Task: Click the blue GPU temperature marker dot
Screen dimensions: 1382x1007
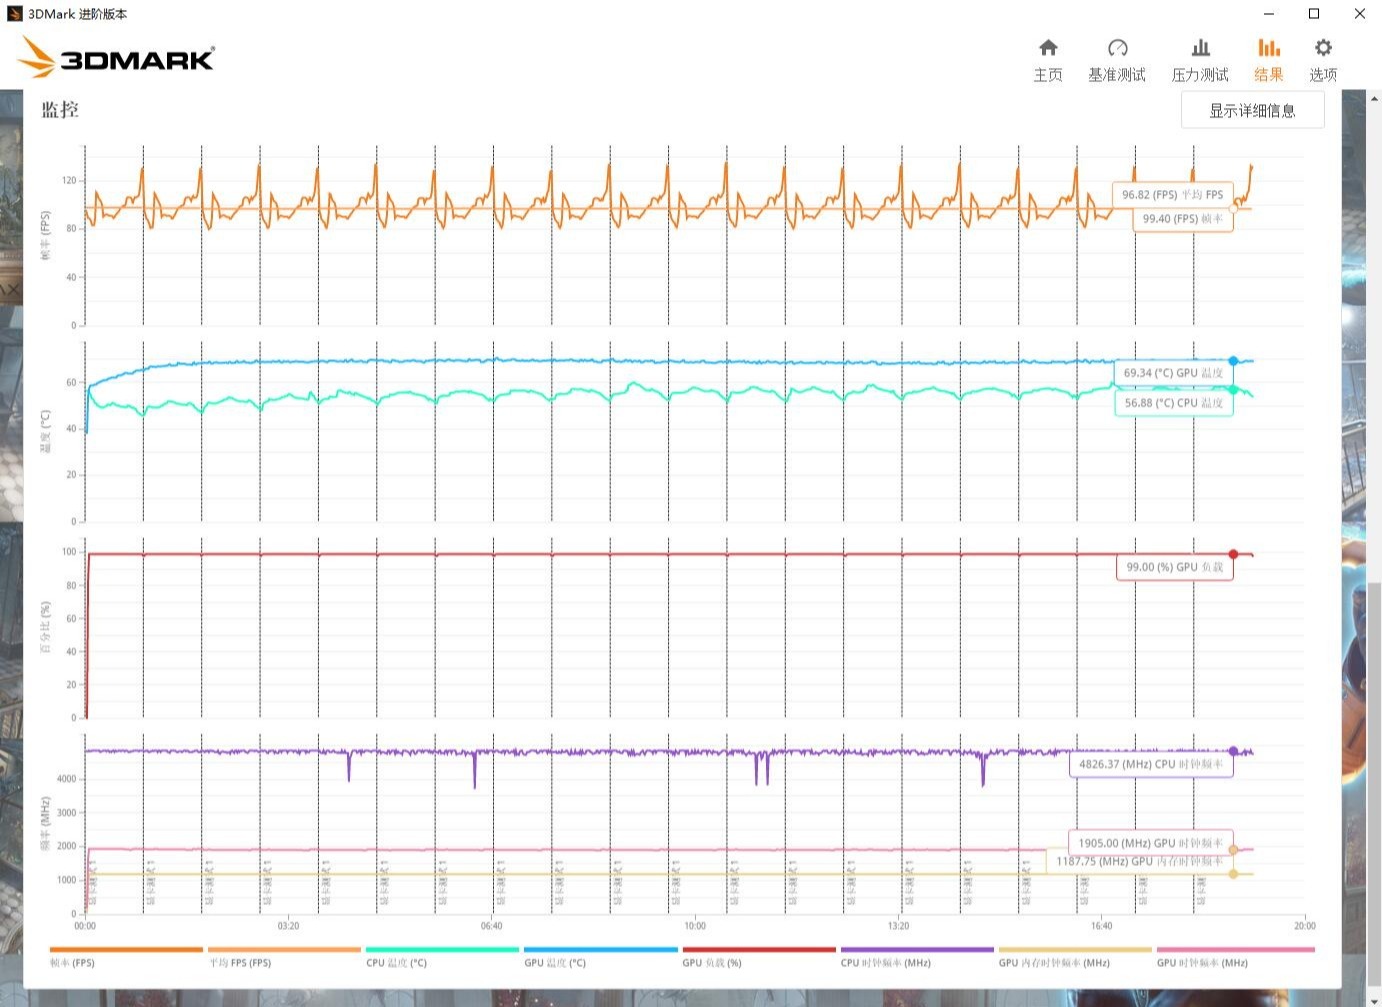Action: [x=1233, y=361]
